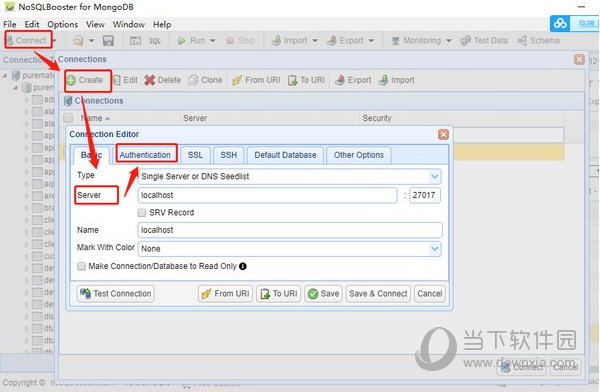Stop the running query
Image resolution: width=600 pixels, height=392 pixels.
click(x=240, y=40)
